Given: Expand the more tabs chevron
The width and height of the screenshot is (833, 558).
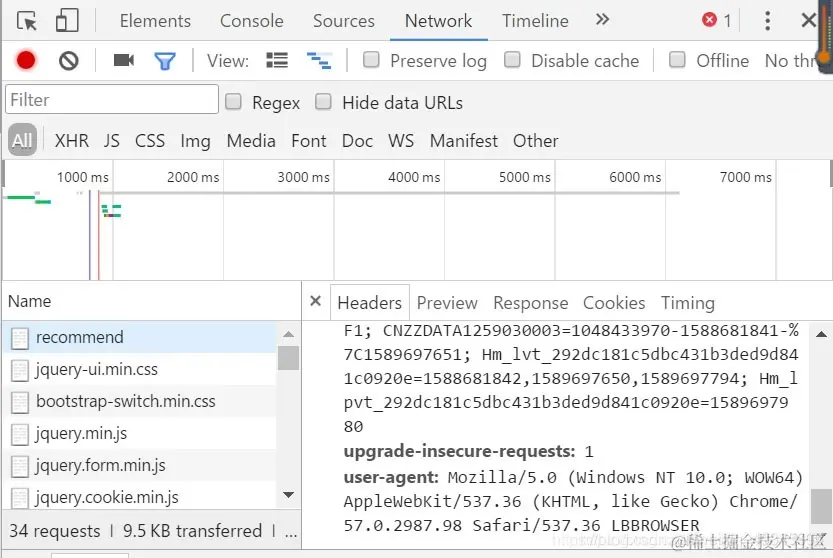Looking at the screenshot, I should coord(602,20).
